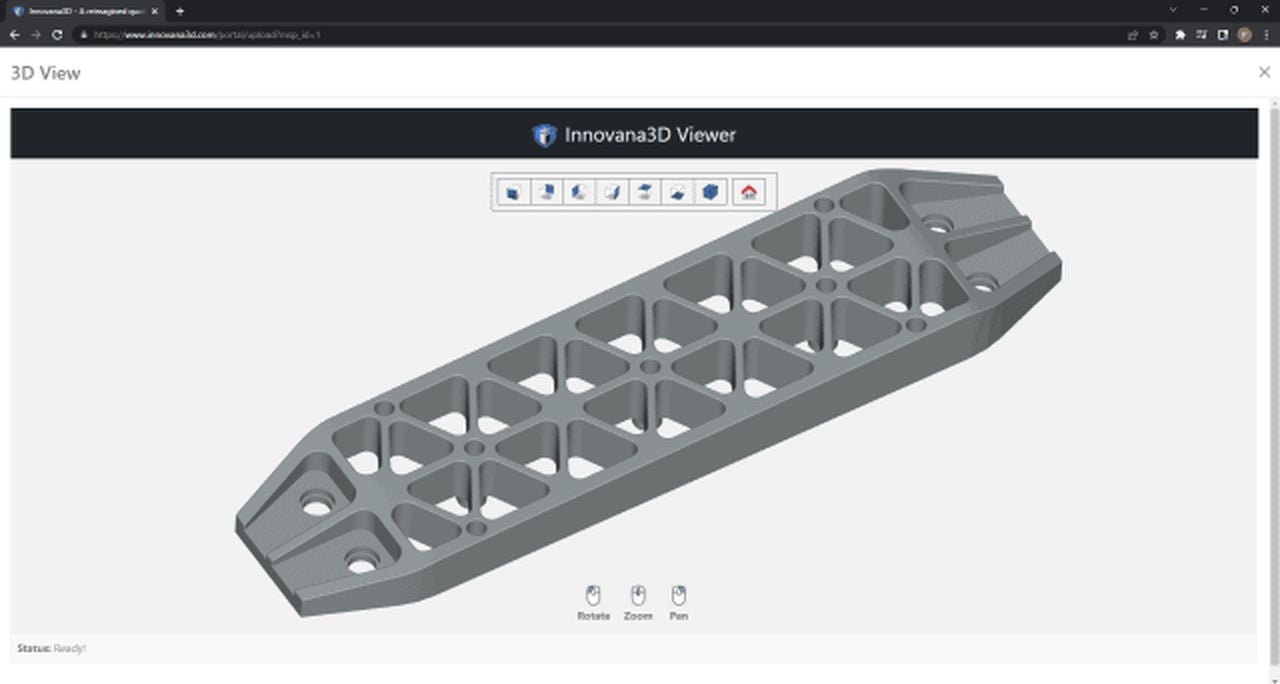Close the 3D View dialog

[1264, 72]
